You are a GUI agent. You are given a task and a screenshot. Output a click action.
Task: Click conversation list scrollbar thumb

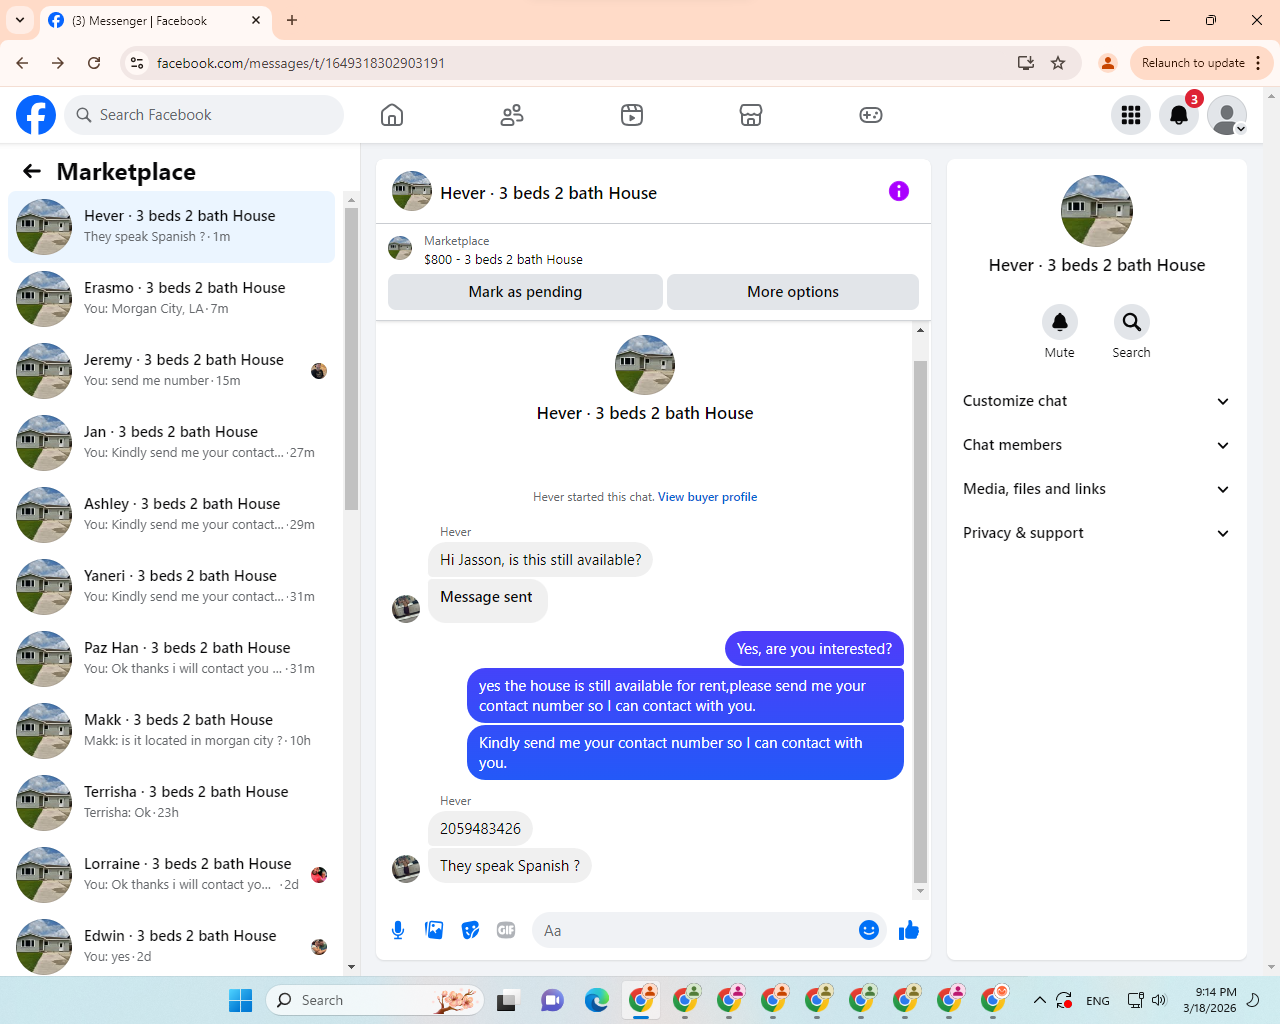point(351,358)
